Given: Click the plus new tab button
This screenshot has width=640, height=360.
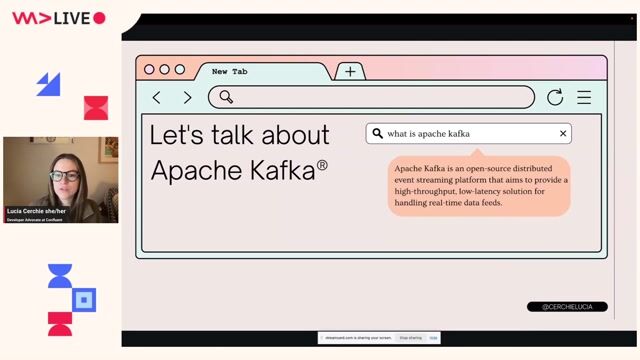Looking at the screenshot, I should click(x=350, y=71).
